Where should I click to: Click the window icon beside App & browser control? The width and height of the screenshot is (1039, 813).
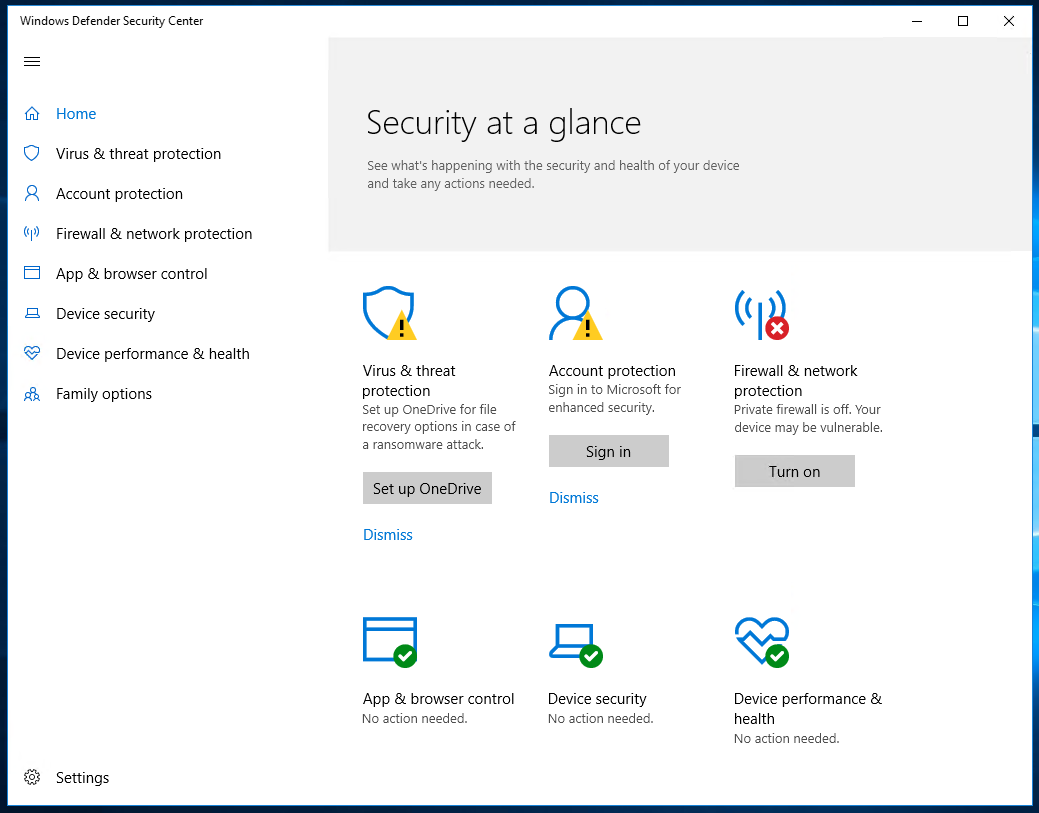pos(32,273)
